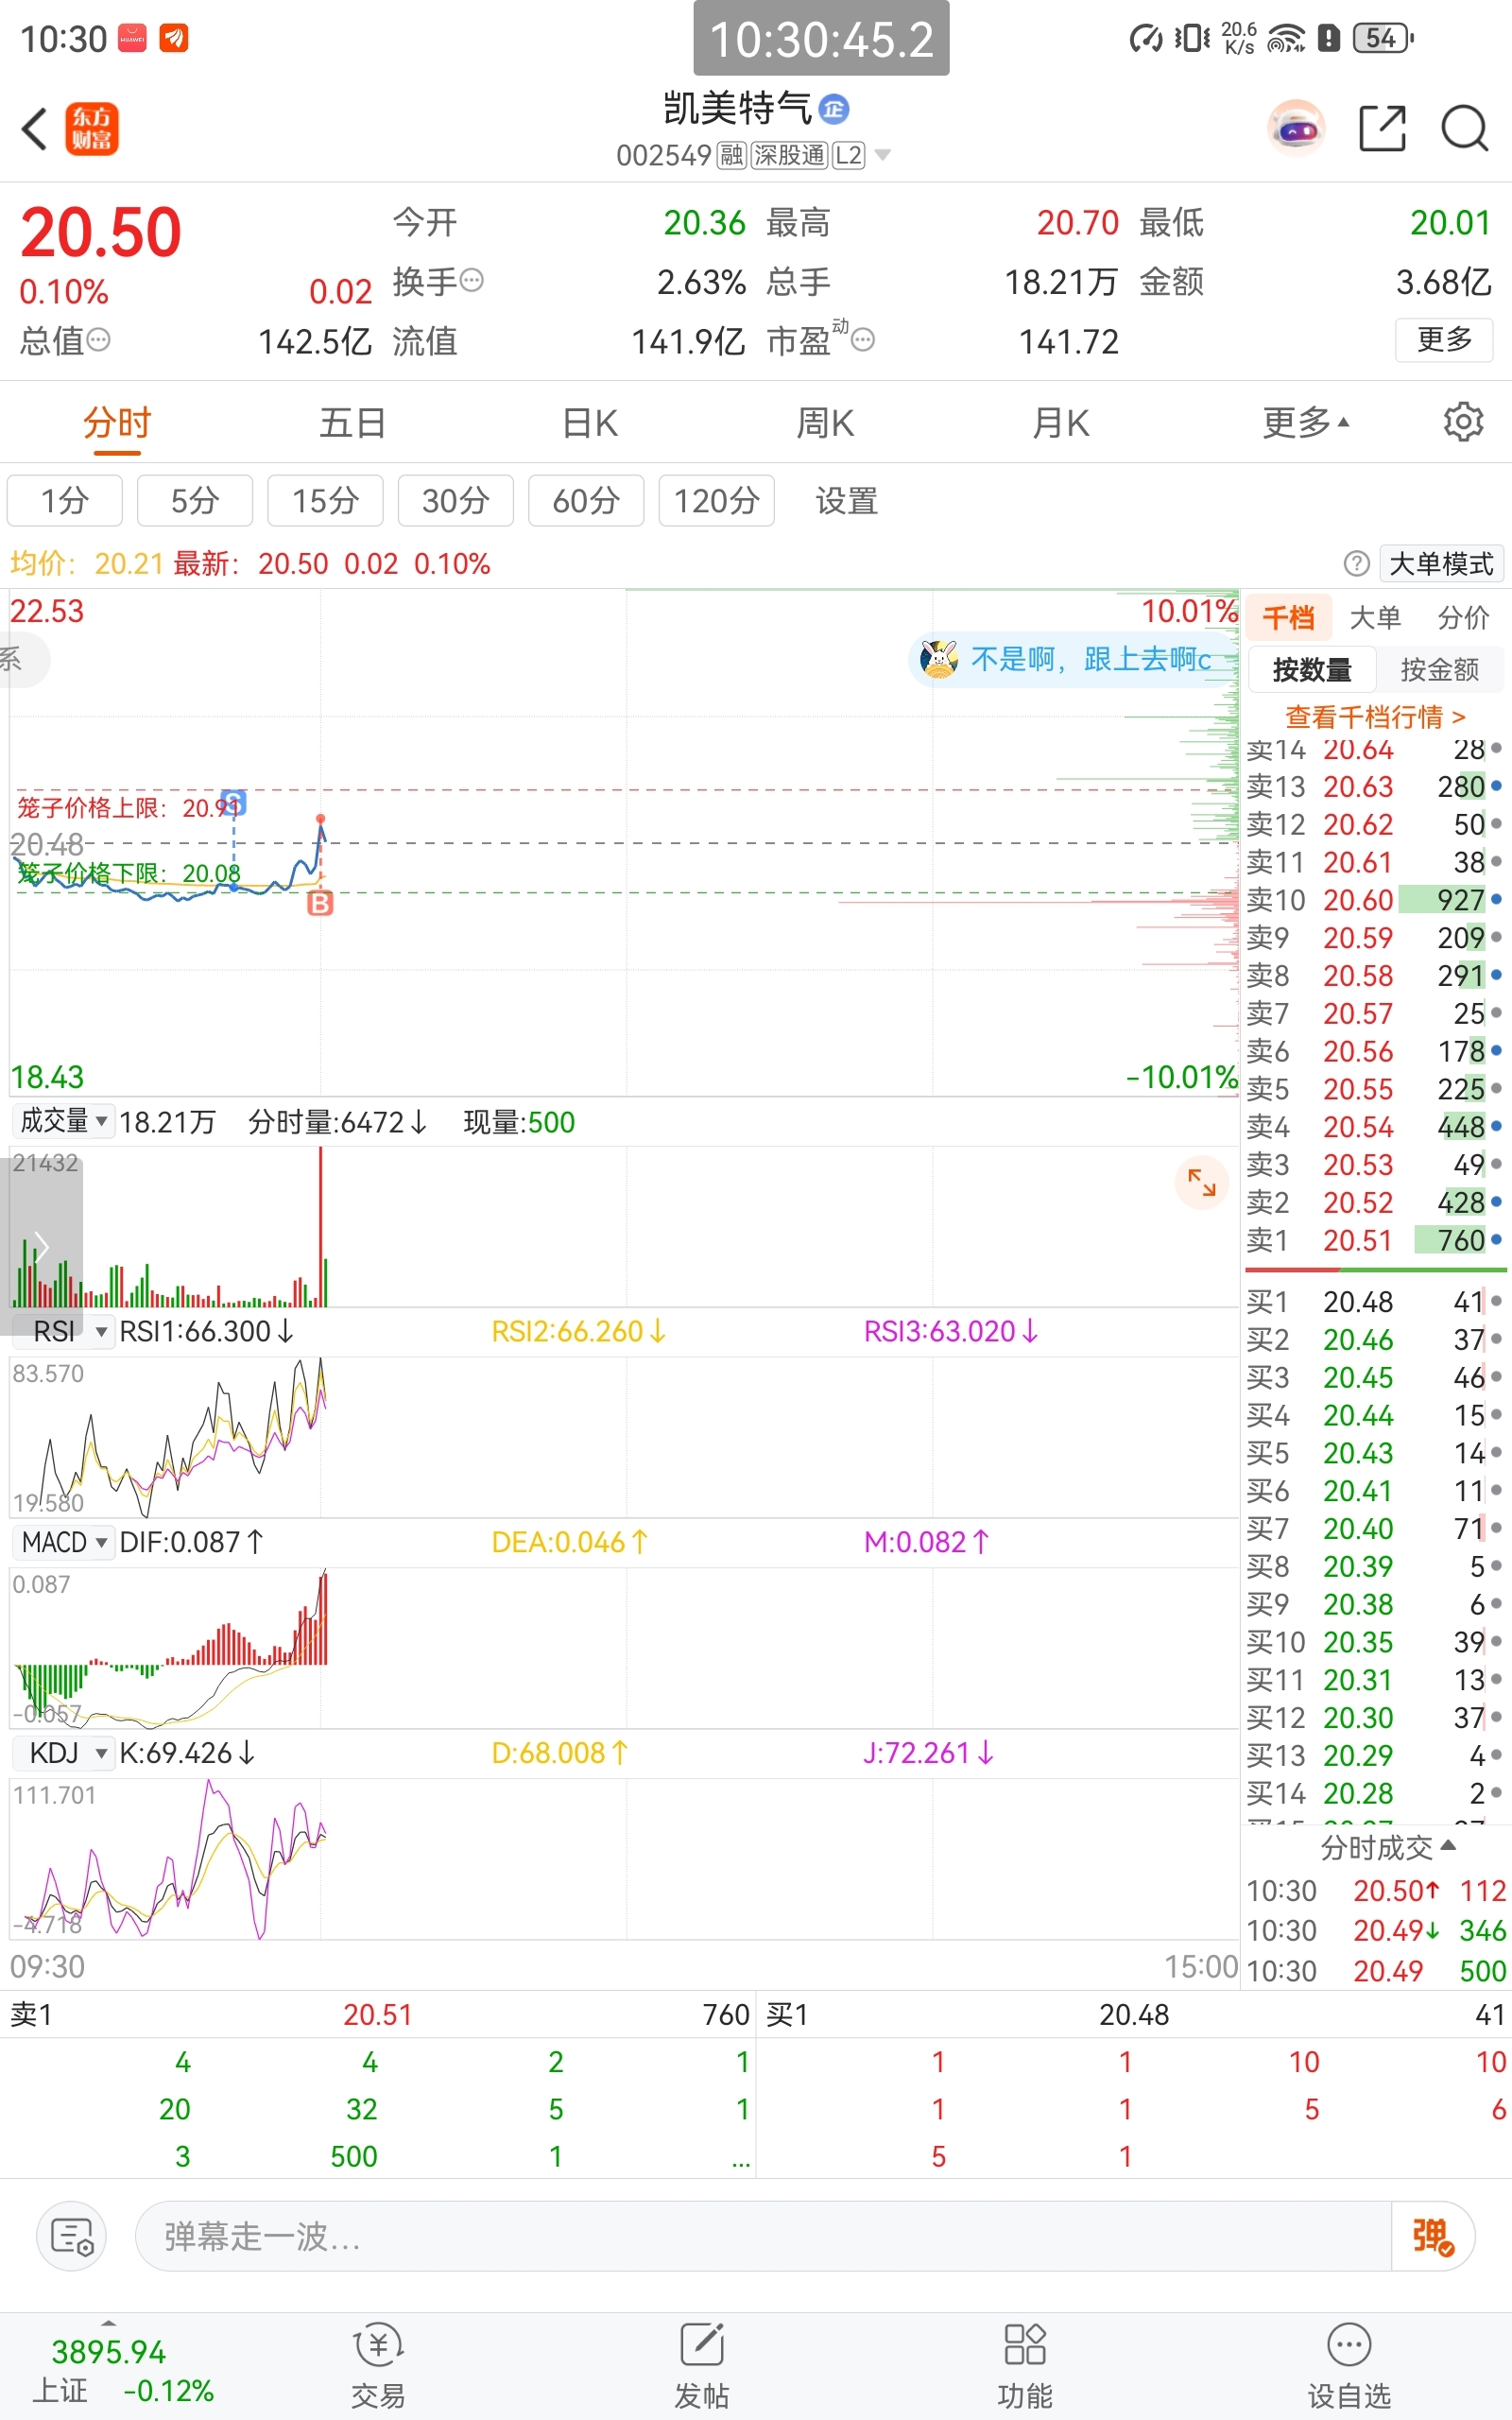Open the 成交量 indicator dropdown
The height and width of the screenshot is (2420, 1512).
coord(62,1121)
